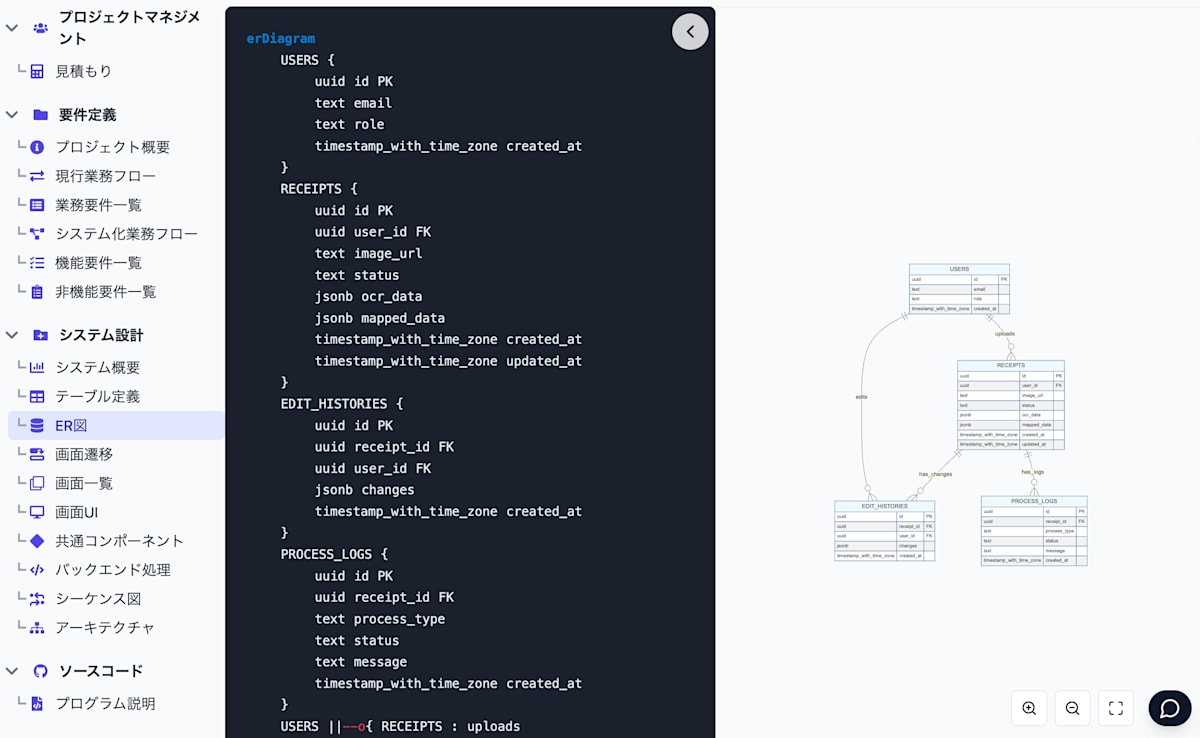Select 現行業務フロー menu item
The image size is (1200, 738).
(x=106, y=176)
